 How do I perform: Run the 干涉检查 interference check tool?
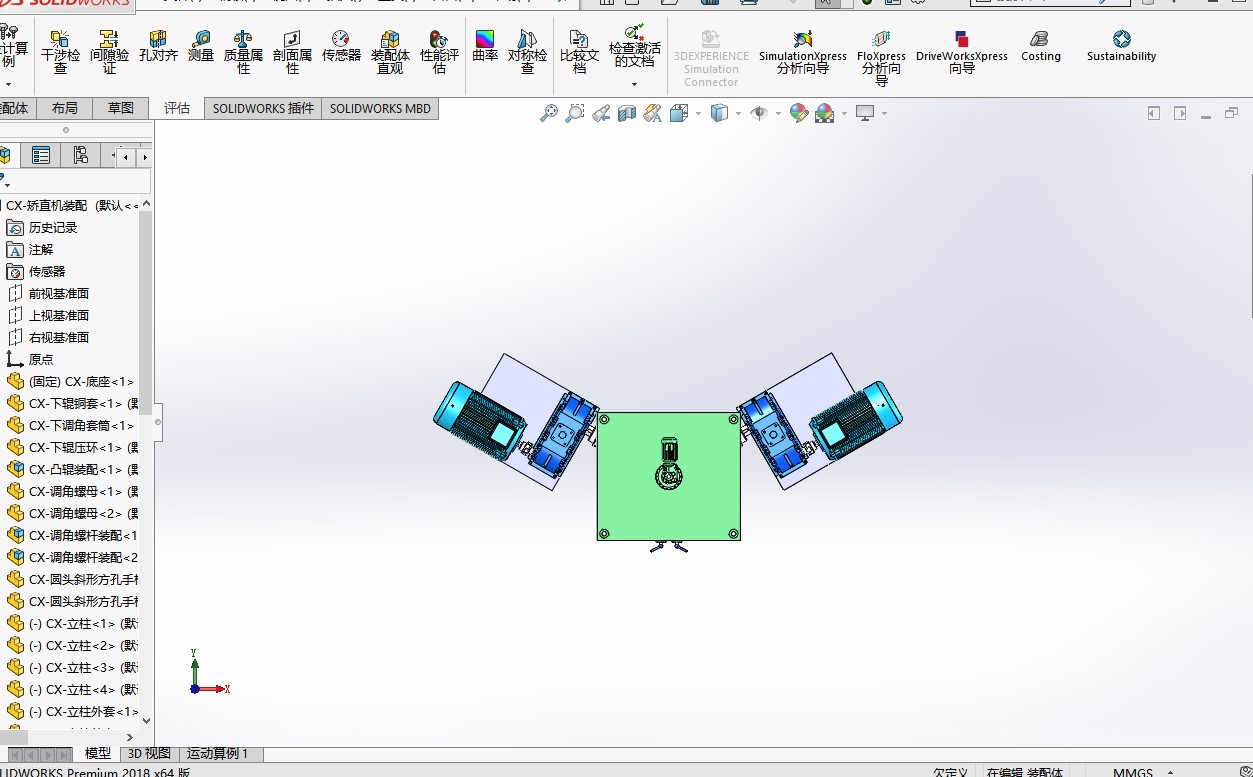[60, 52]
